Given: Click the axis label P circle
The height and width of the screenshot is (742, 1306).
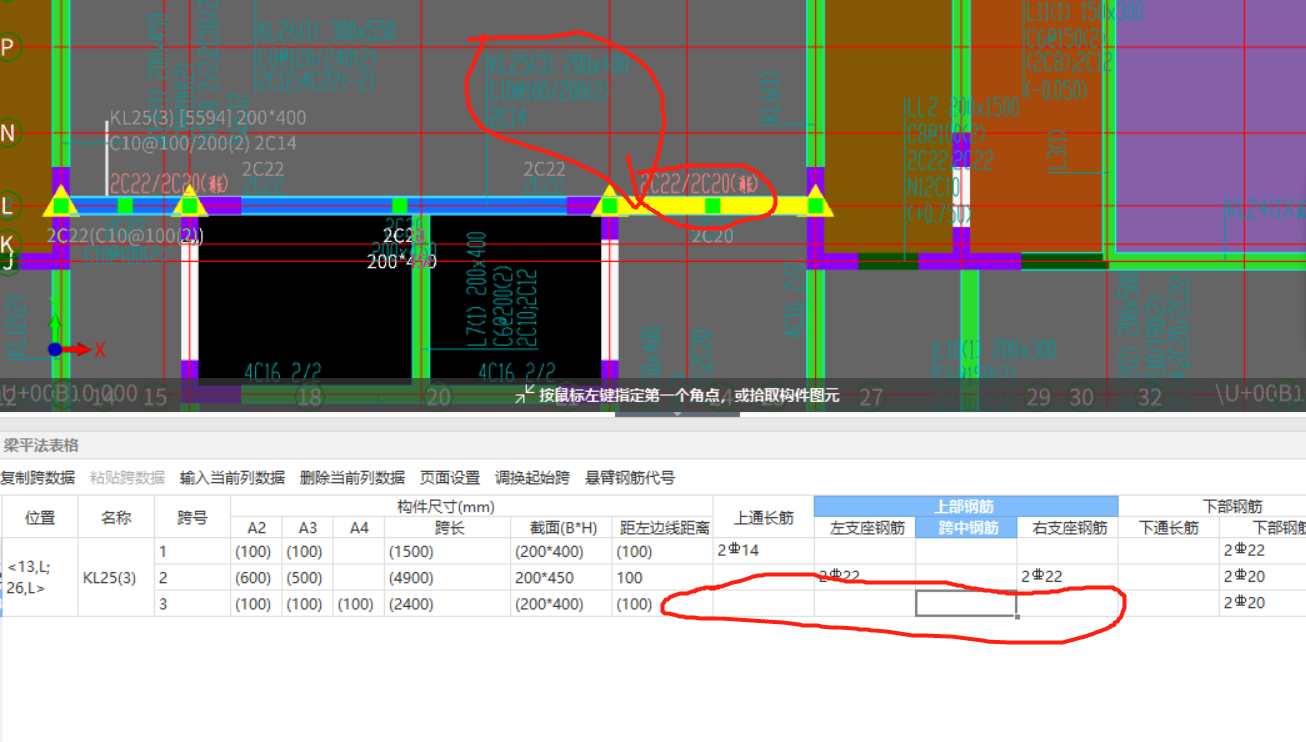Looking at the screenshot, I should tap(9, 47).
